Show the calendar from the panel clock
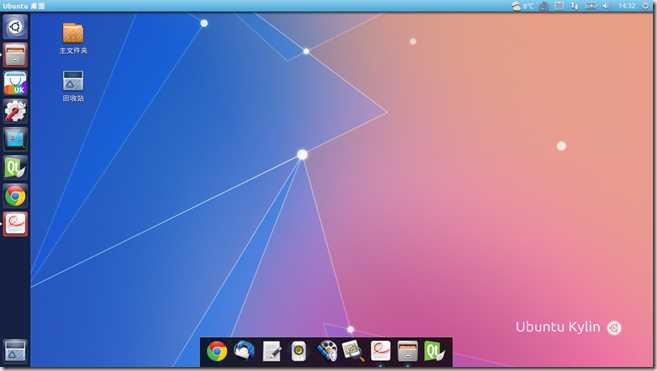657x371 pixels. click(627, 5)
